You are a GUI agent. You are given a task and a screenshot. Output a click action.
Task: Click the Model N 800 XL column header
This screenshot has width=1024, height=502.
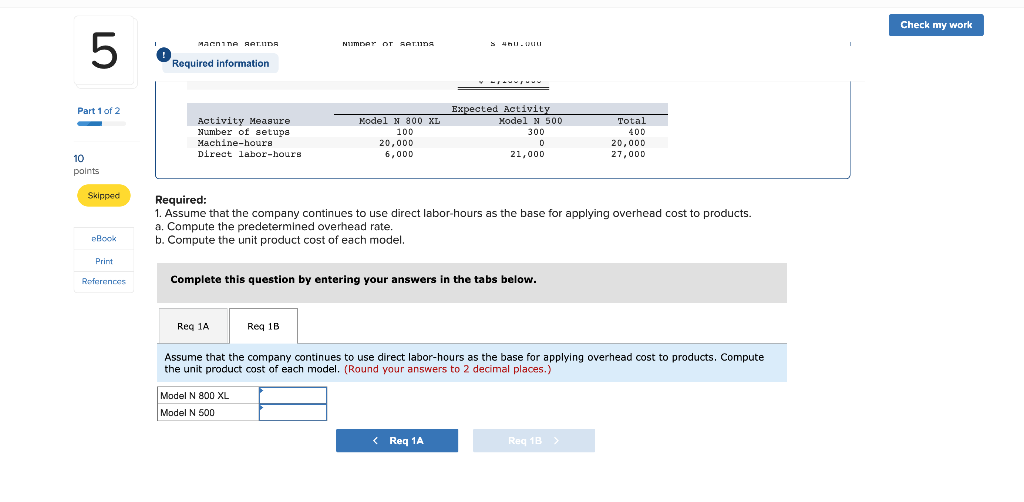coord(400,121)
